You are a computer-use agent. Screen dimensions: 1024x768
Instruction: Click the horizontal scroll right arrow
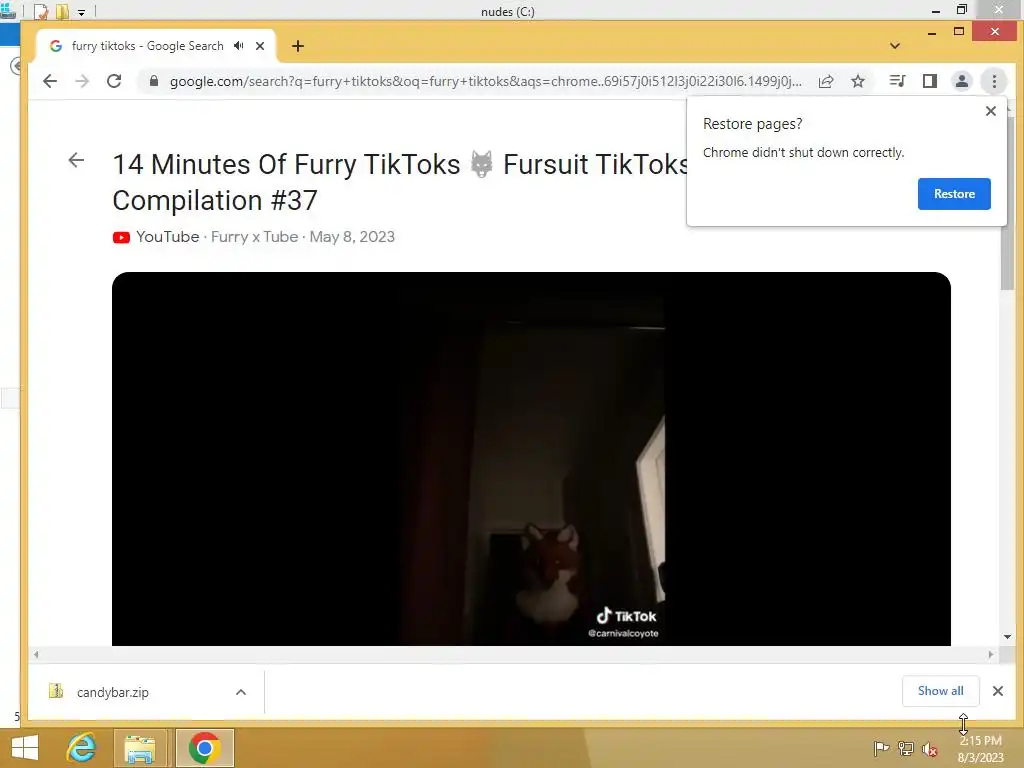pos(991,654)
